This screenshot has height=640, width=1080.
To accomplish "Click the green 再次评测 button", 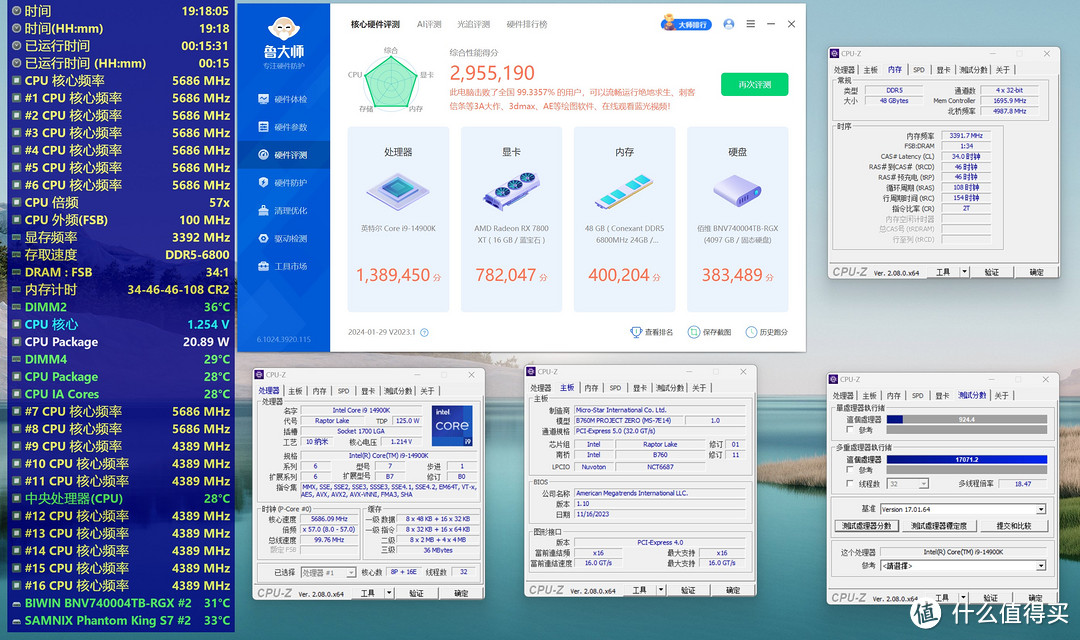I will coord(754,85).
